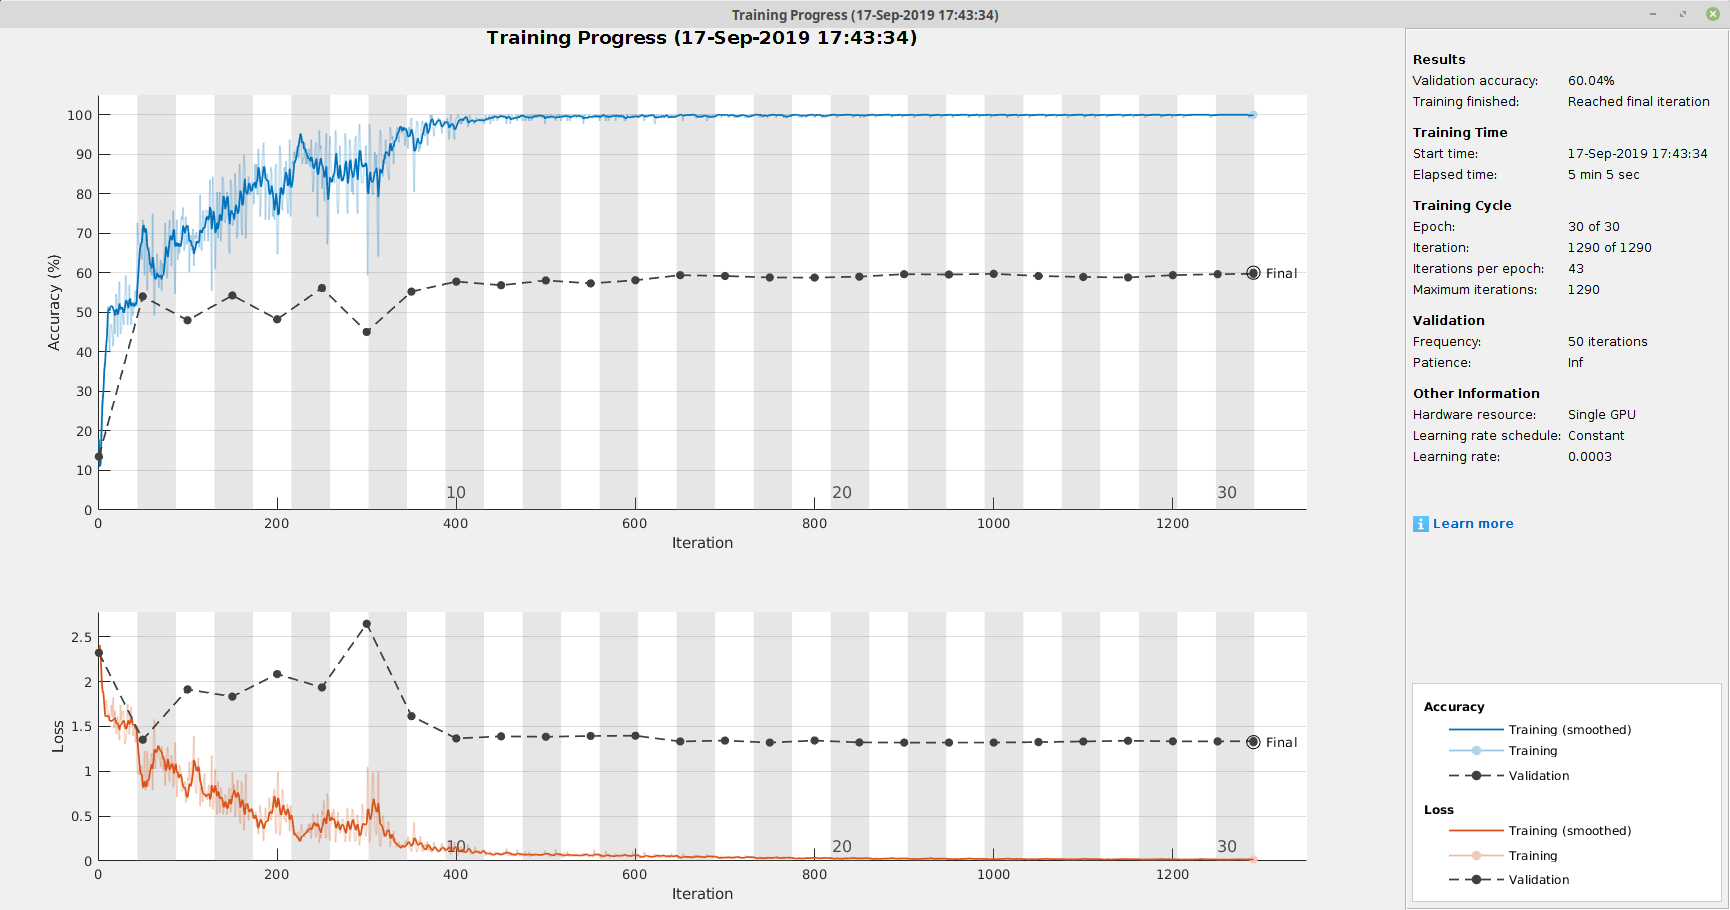Click the Accuracy (%) y-axis label
The width and height of the screenshot is (1730, 910).
54,302
